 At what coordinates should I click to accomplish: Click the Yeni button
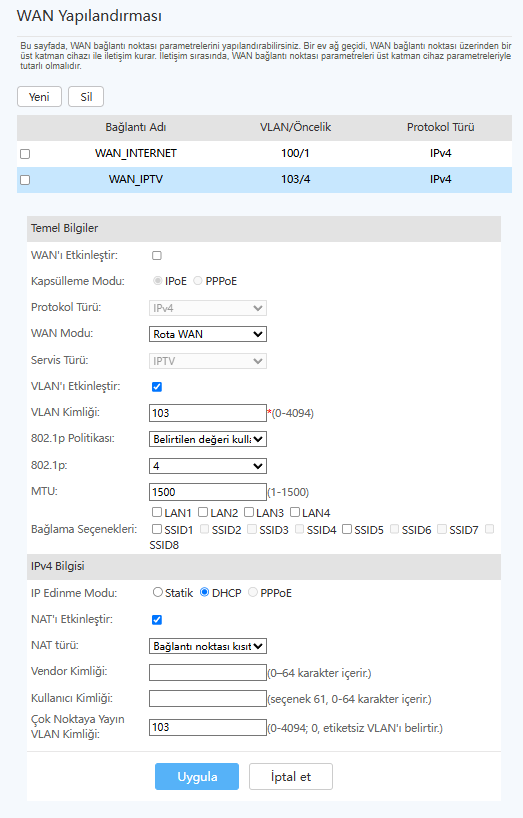[x=39, y=97]
